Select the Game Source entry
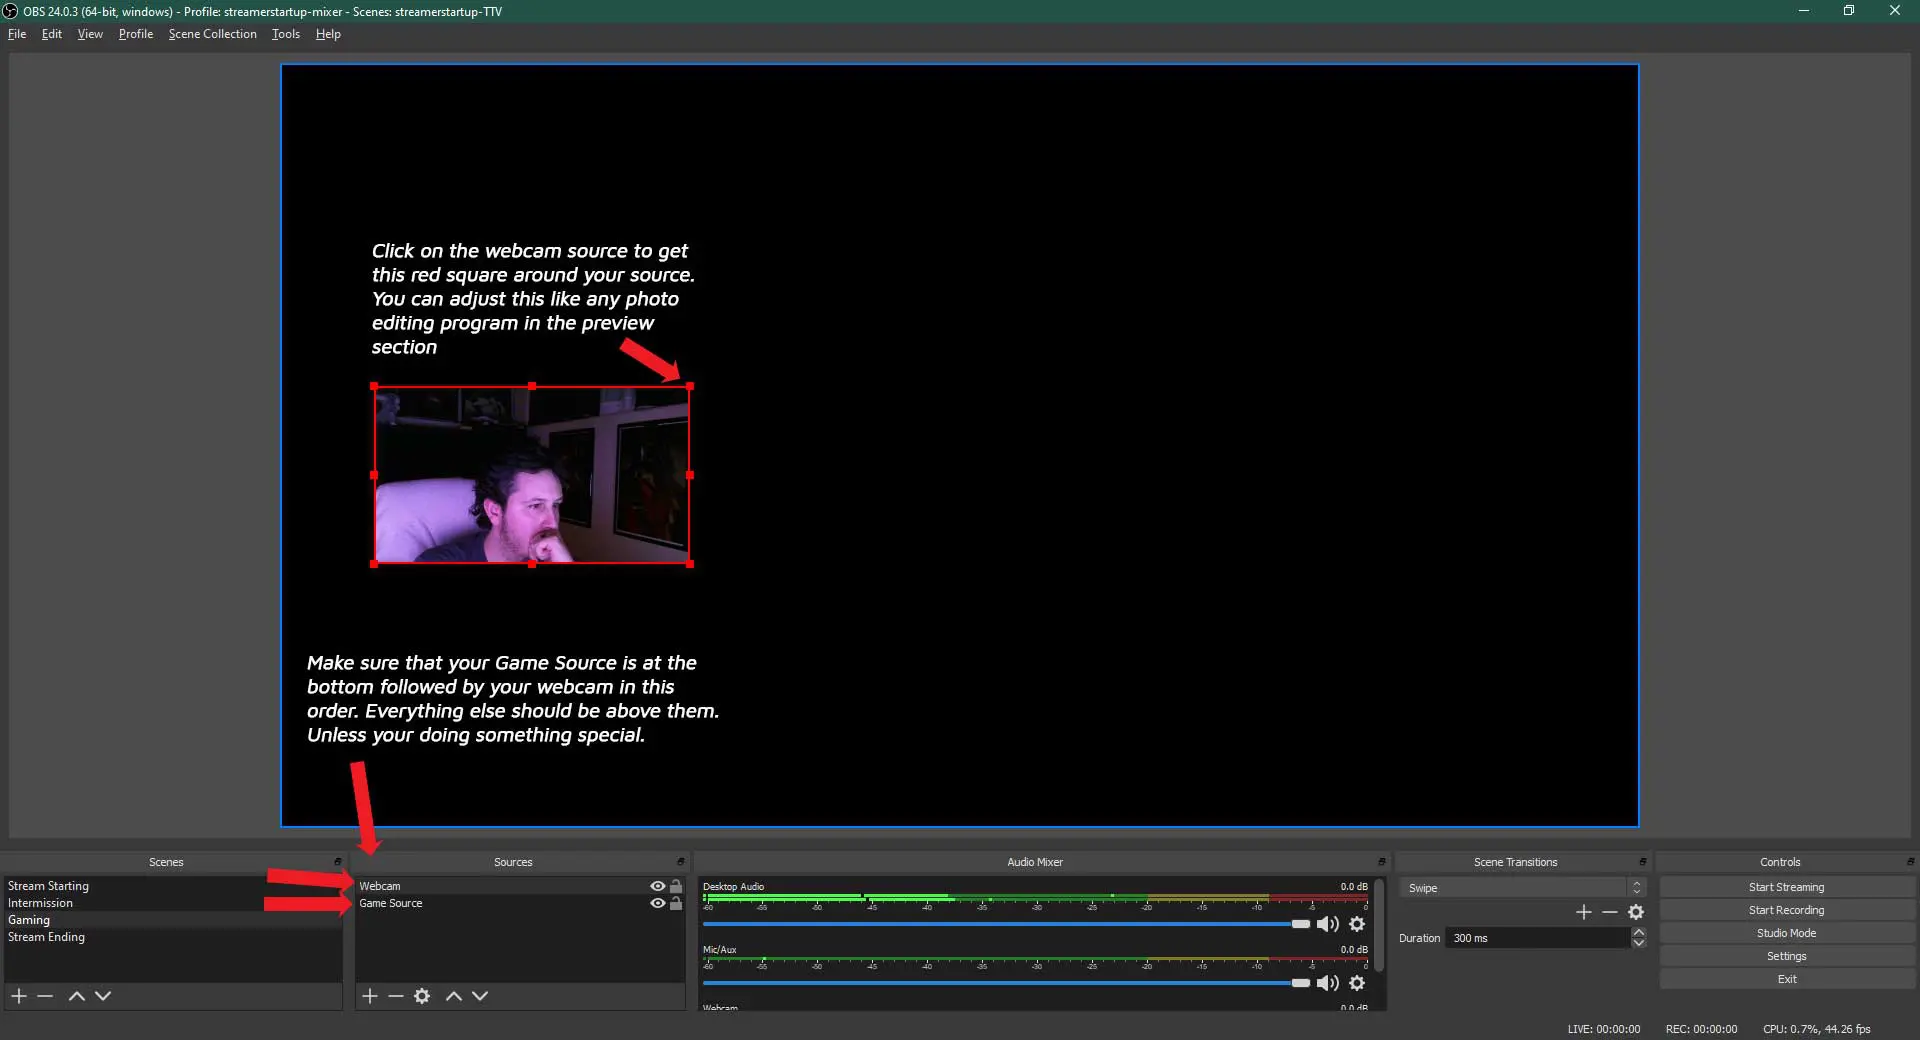The height and width of the screenshot is (1040, 1920). tap(500, 903)
